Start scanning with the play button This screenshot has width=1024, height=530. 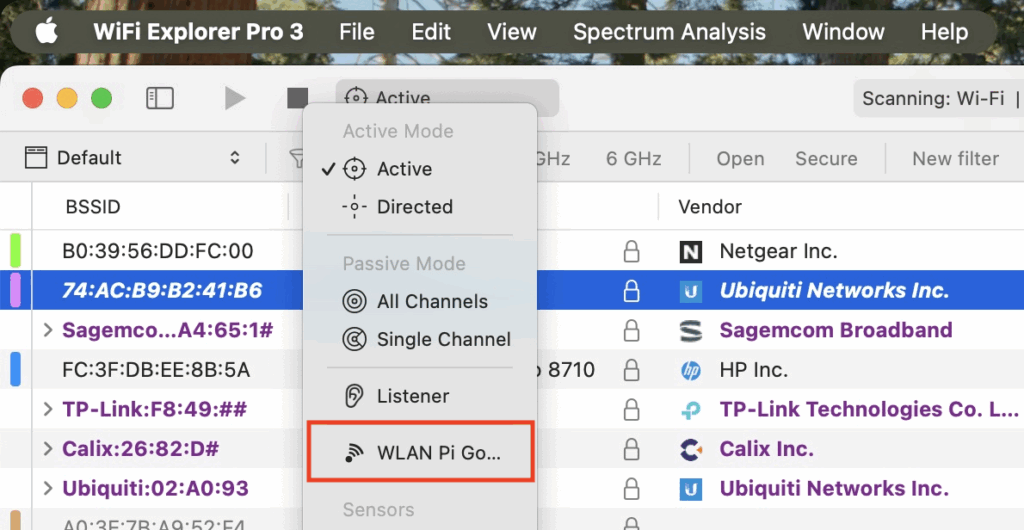tap(234, 99)
